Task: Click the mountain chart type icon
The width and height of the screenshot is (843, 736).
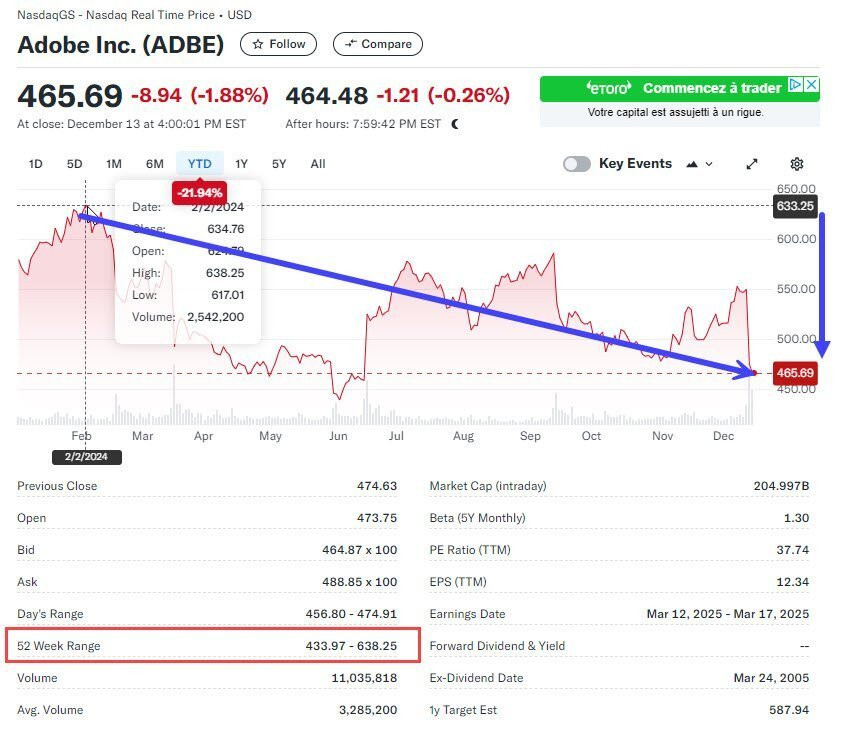Action: pyautogui.click(x=693, y=164)
